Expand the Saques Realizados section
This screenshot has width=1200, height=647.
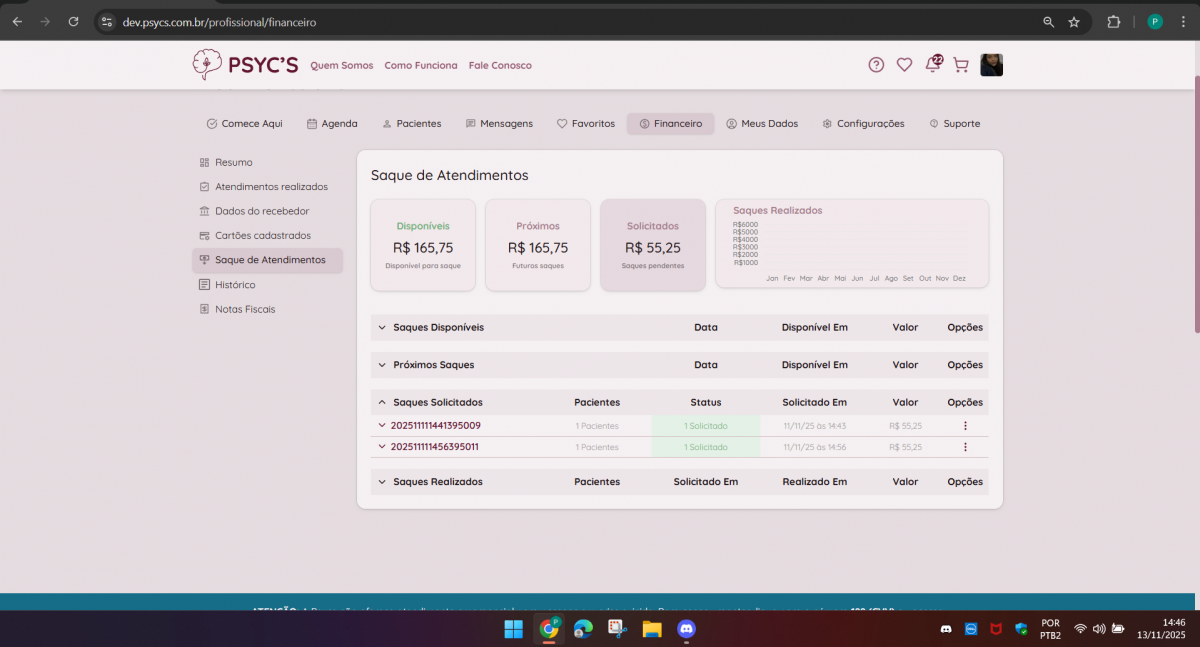(382, 482)
